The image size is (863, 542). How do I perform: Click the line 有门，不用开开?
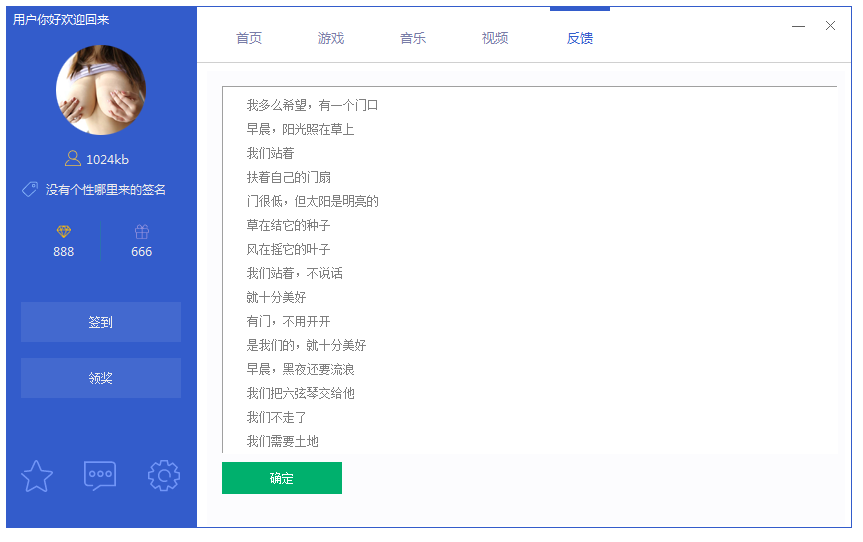(288, 321)
